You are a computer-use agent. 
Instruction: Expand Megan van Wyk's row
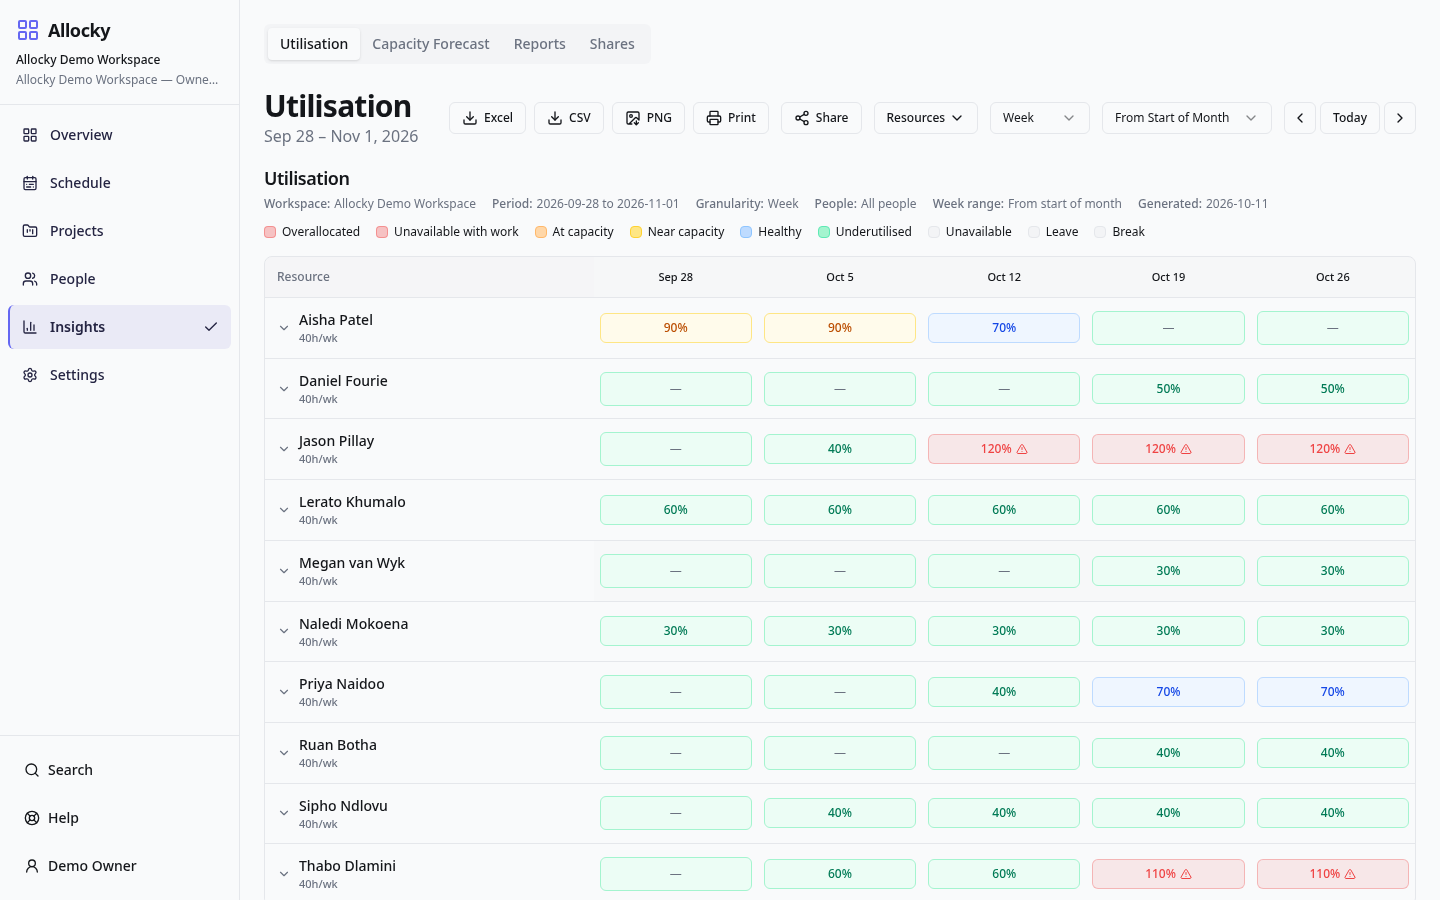tap(284, 571)
